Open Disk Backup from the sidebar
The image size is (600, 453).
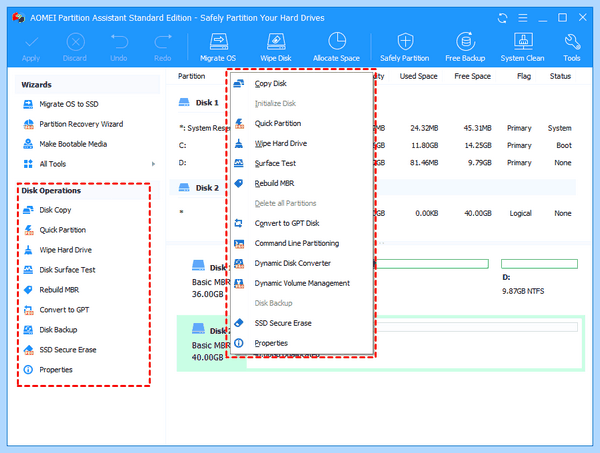tap(58, 329)
